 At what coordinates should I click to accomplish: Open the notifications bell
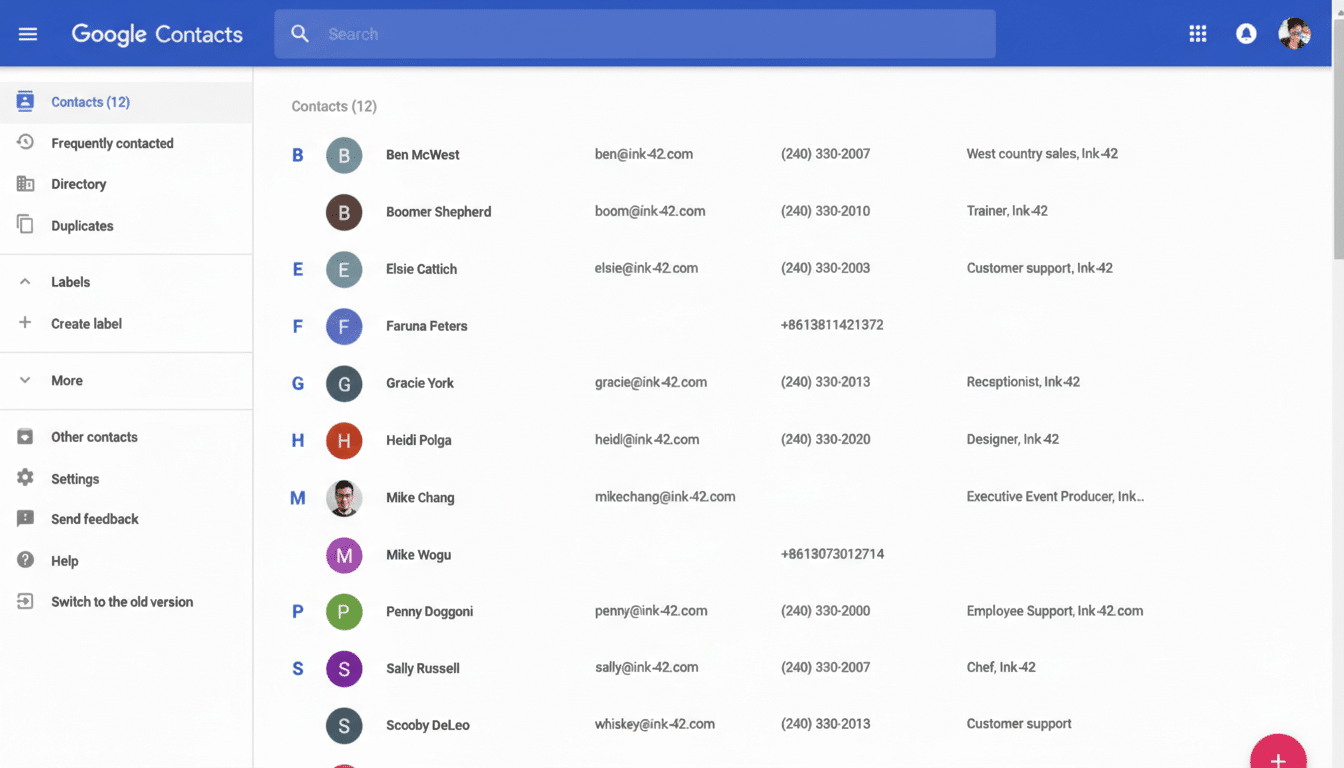(x=1246, y=33)
